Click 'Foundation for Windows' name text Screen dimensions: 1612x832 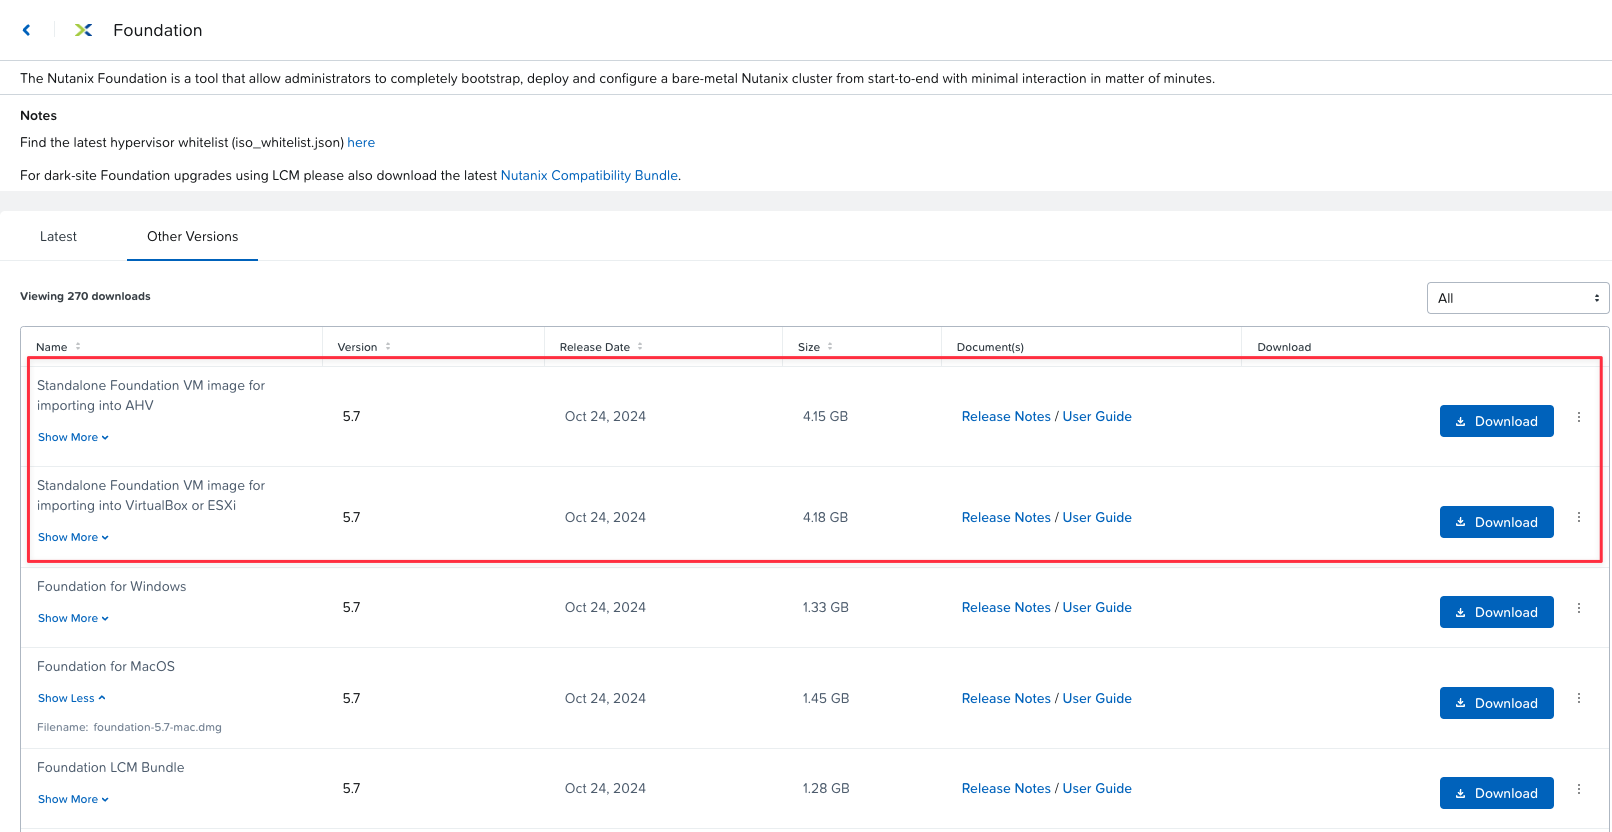point(112,586)
